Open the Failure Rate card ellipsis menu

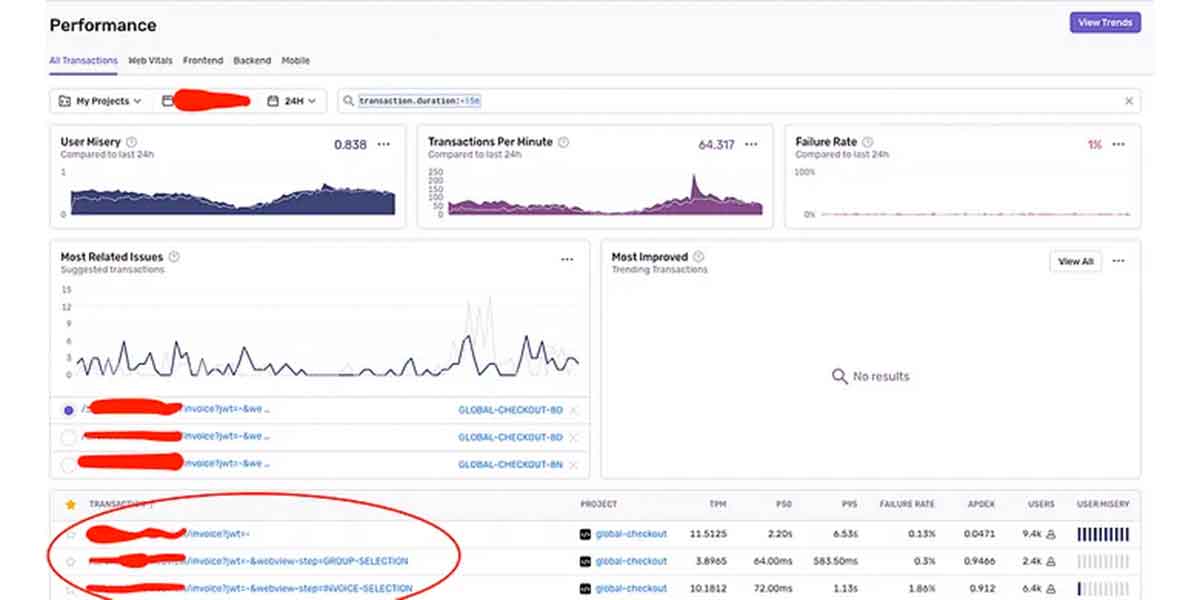click(1118, 144)
